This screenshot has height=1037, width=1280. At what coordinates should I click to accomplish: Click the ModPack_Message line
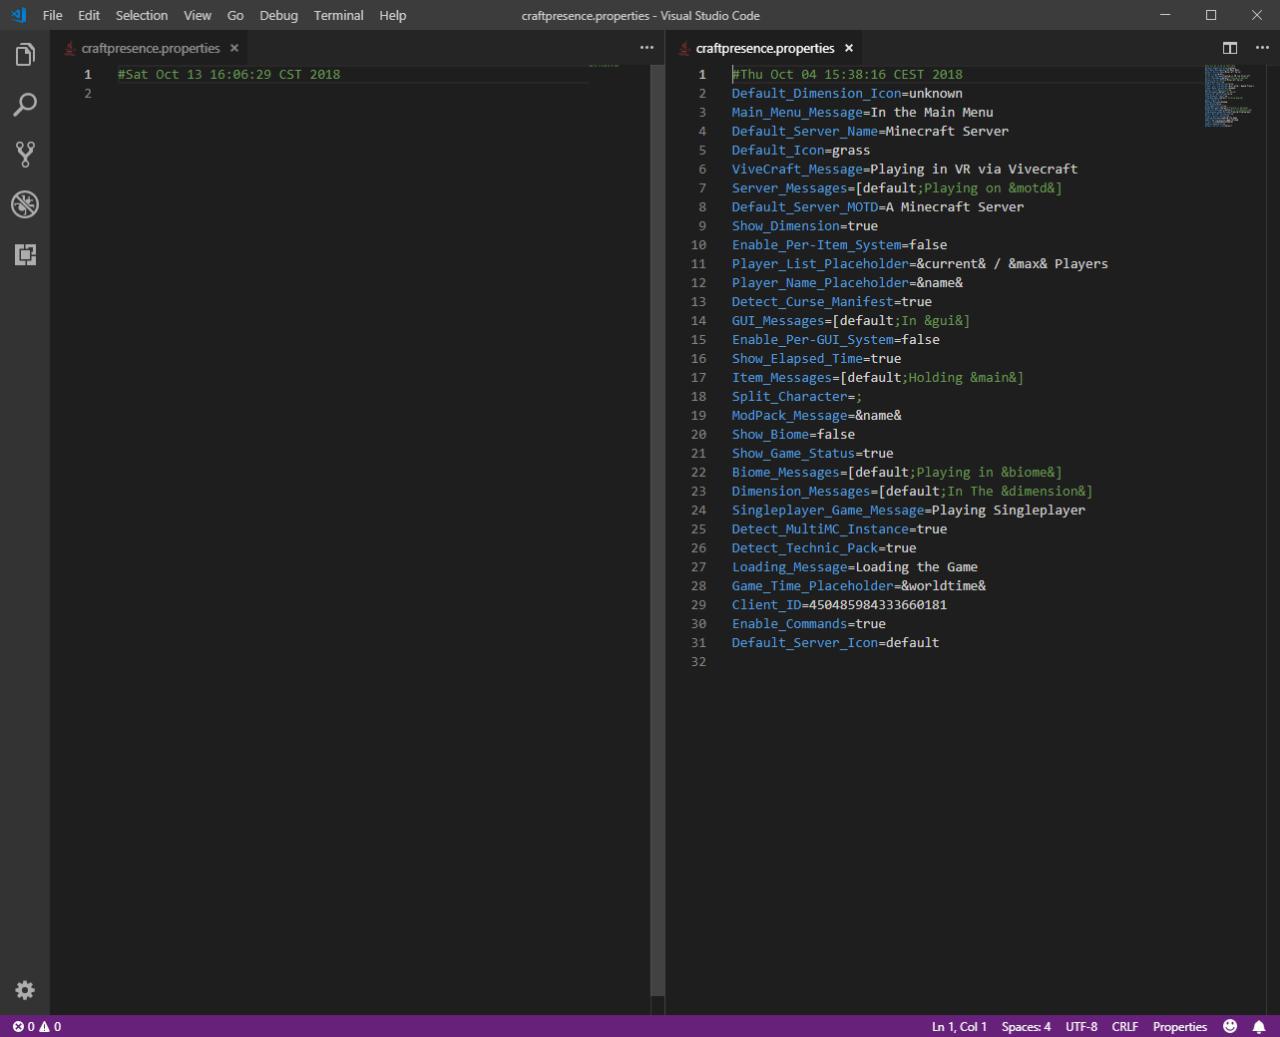(x=816, y=416)
